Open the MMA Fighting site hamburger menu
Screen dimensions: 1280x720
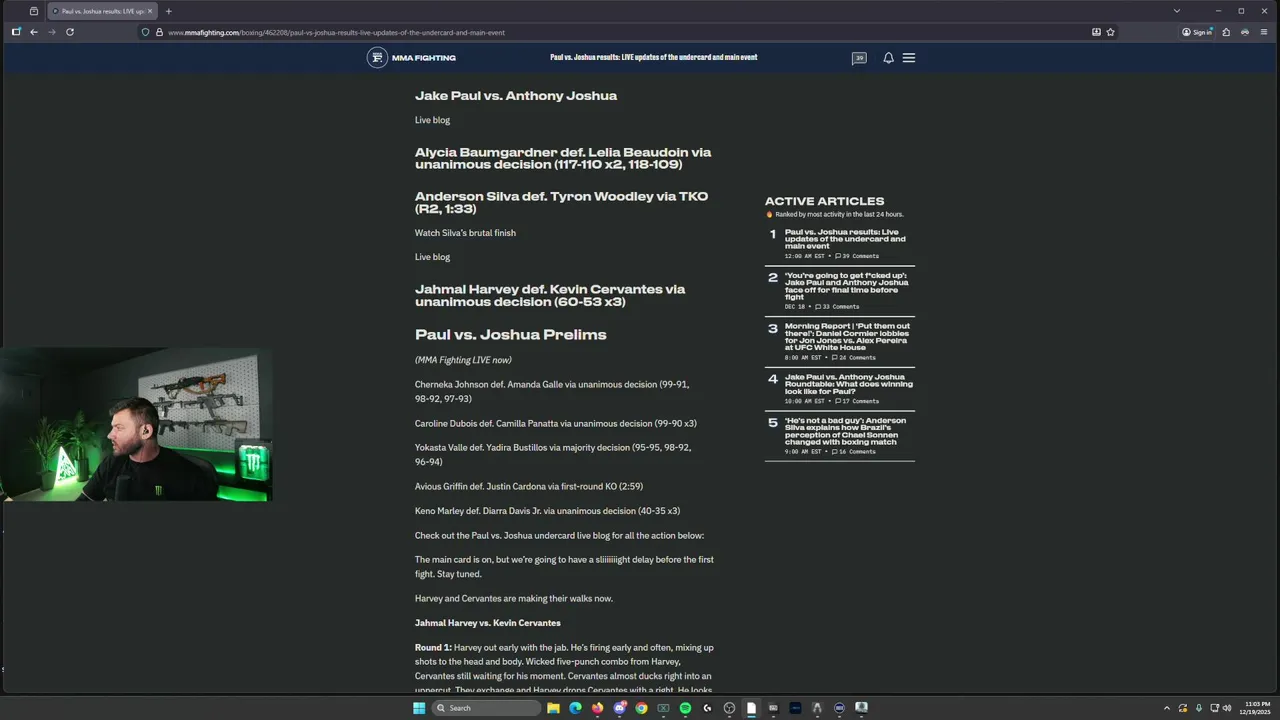909,58
